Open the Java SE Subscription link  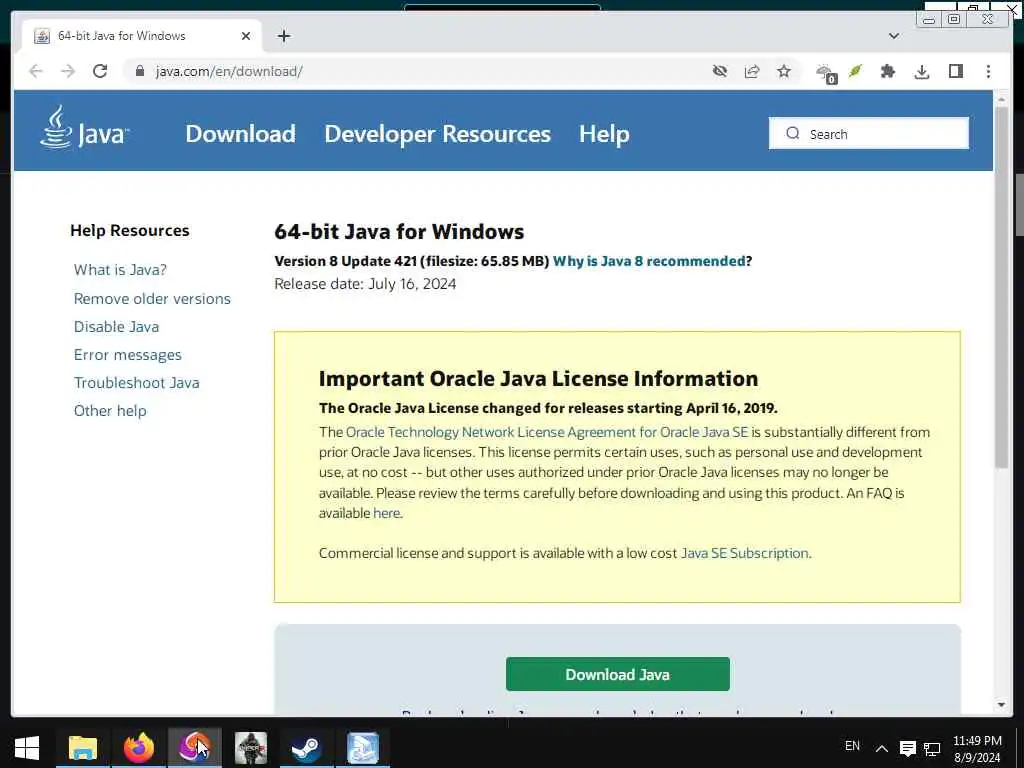(744, 553)
